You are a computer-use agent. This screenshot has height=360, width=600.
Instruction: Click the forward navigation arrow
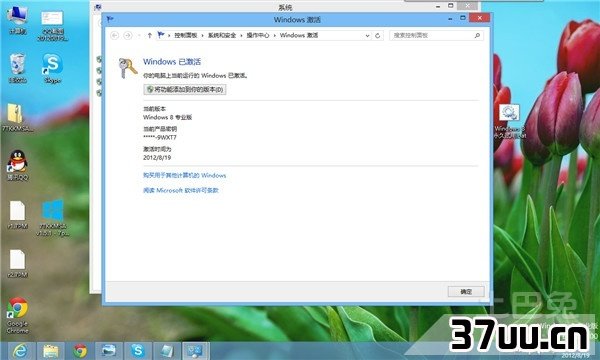click(x=128, y=35)
